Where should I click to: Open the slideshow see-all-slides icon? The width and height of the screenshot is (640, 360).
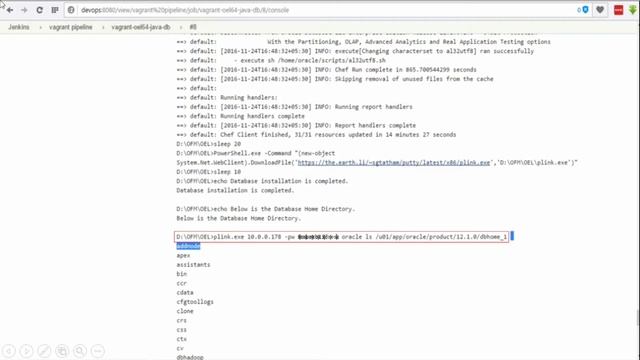click(x=62, y=351)
